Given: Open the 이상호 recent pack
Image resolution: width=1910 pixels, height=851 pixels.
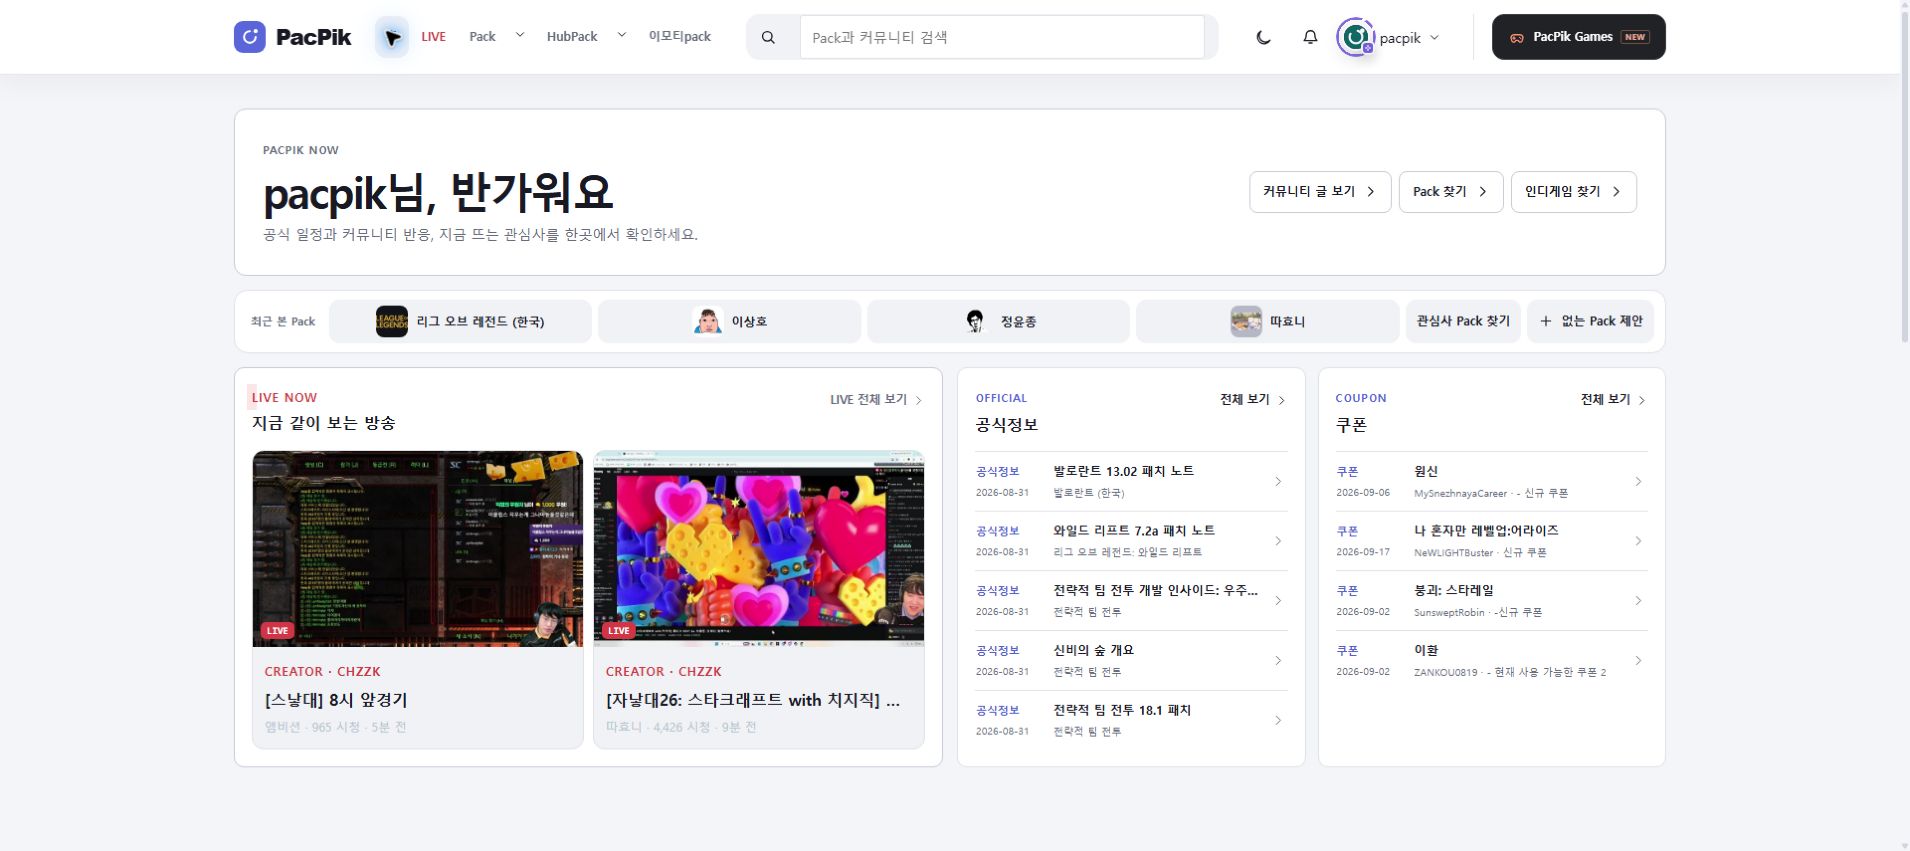Looking at the screenshot, I should tap(729, 321).
